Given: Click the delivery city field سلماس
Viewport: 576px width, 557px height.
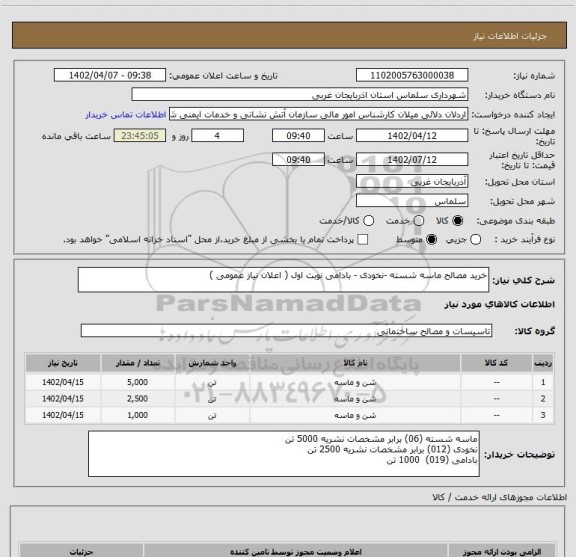Looking at the screenshot, I should [412, 201].
